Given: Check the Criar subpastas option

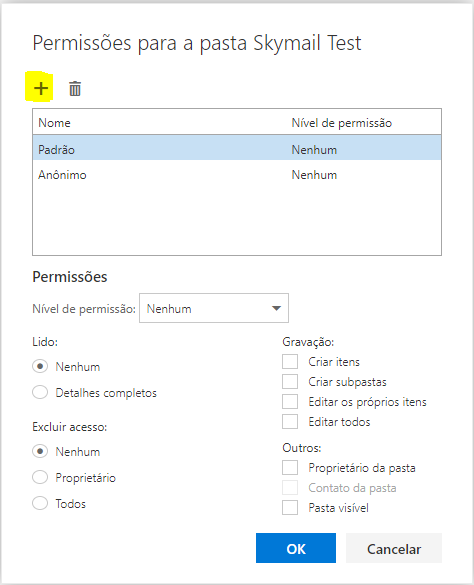Looking at the screenshot, I should click(290, 382).
